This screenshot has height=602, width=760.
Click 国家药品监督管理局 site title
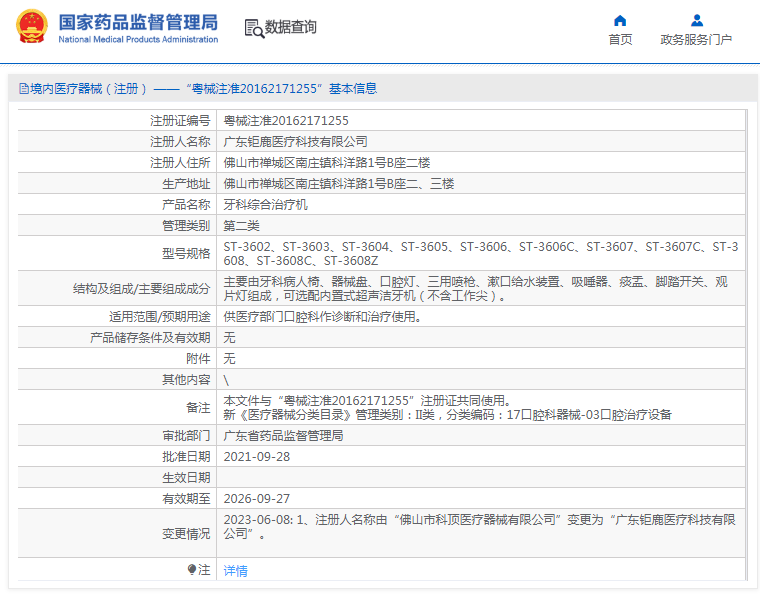pyautogui.click(x=138, y=22)
